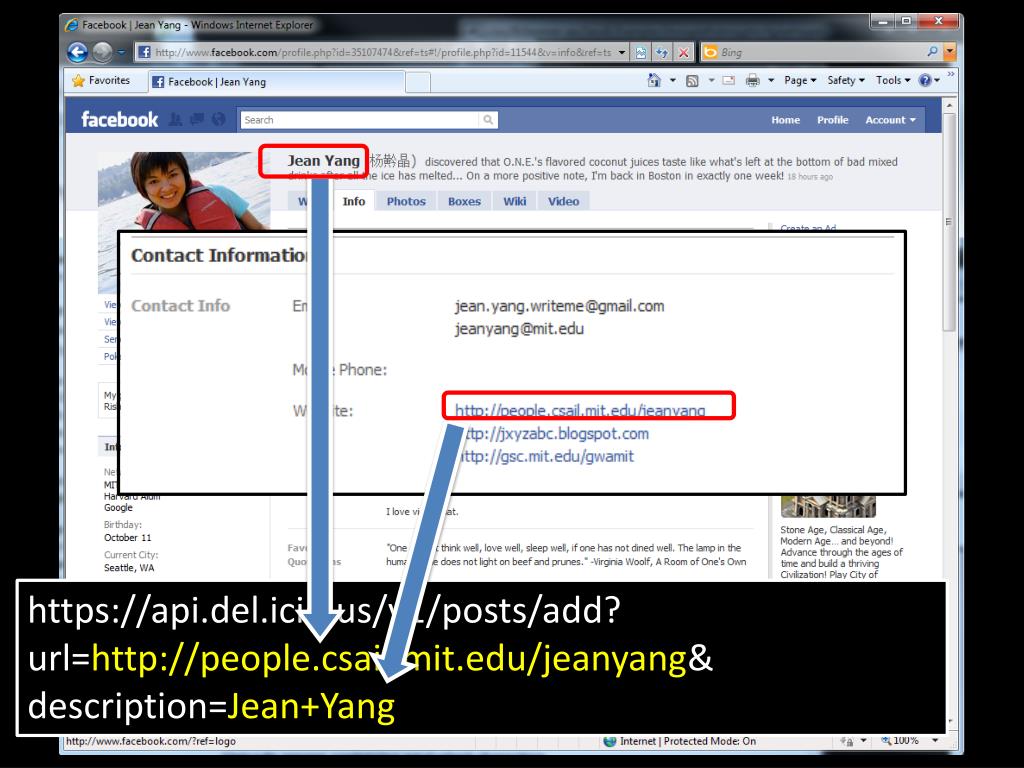Click the email jean.yang.writeme@gmail.com

pyautogui.click(x=559, y=306)
